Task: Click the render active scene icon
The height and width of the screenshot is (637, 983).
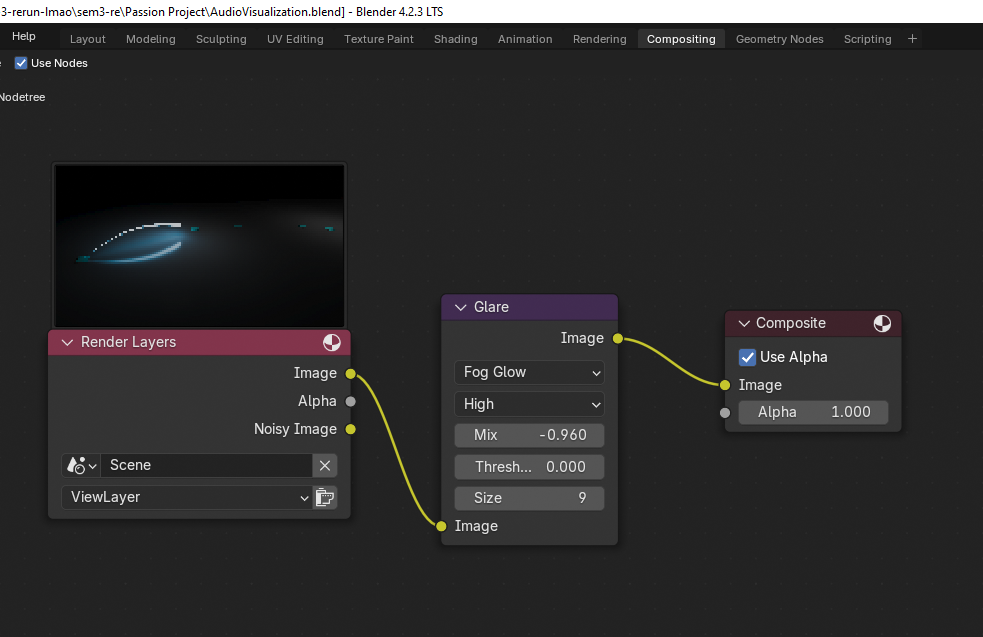Action: tap(325, 497)
